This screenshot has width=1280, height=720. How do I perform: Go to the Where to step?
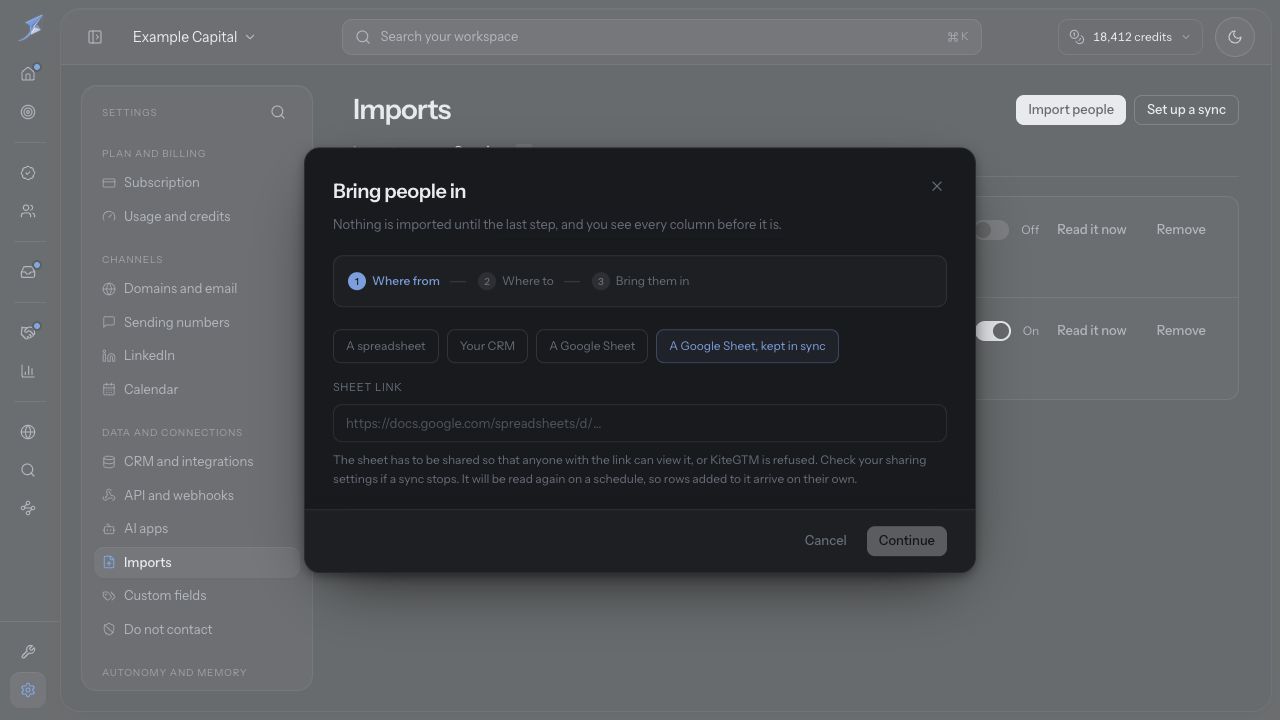click(x=516, y=281)
